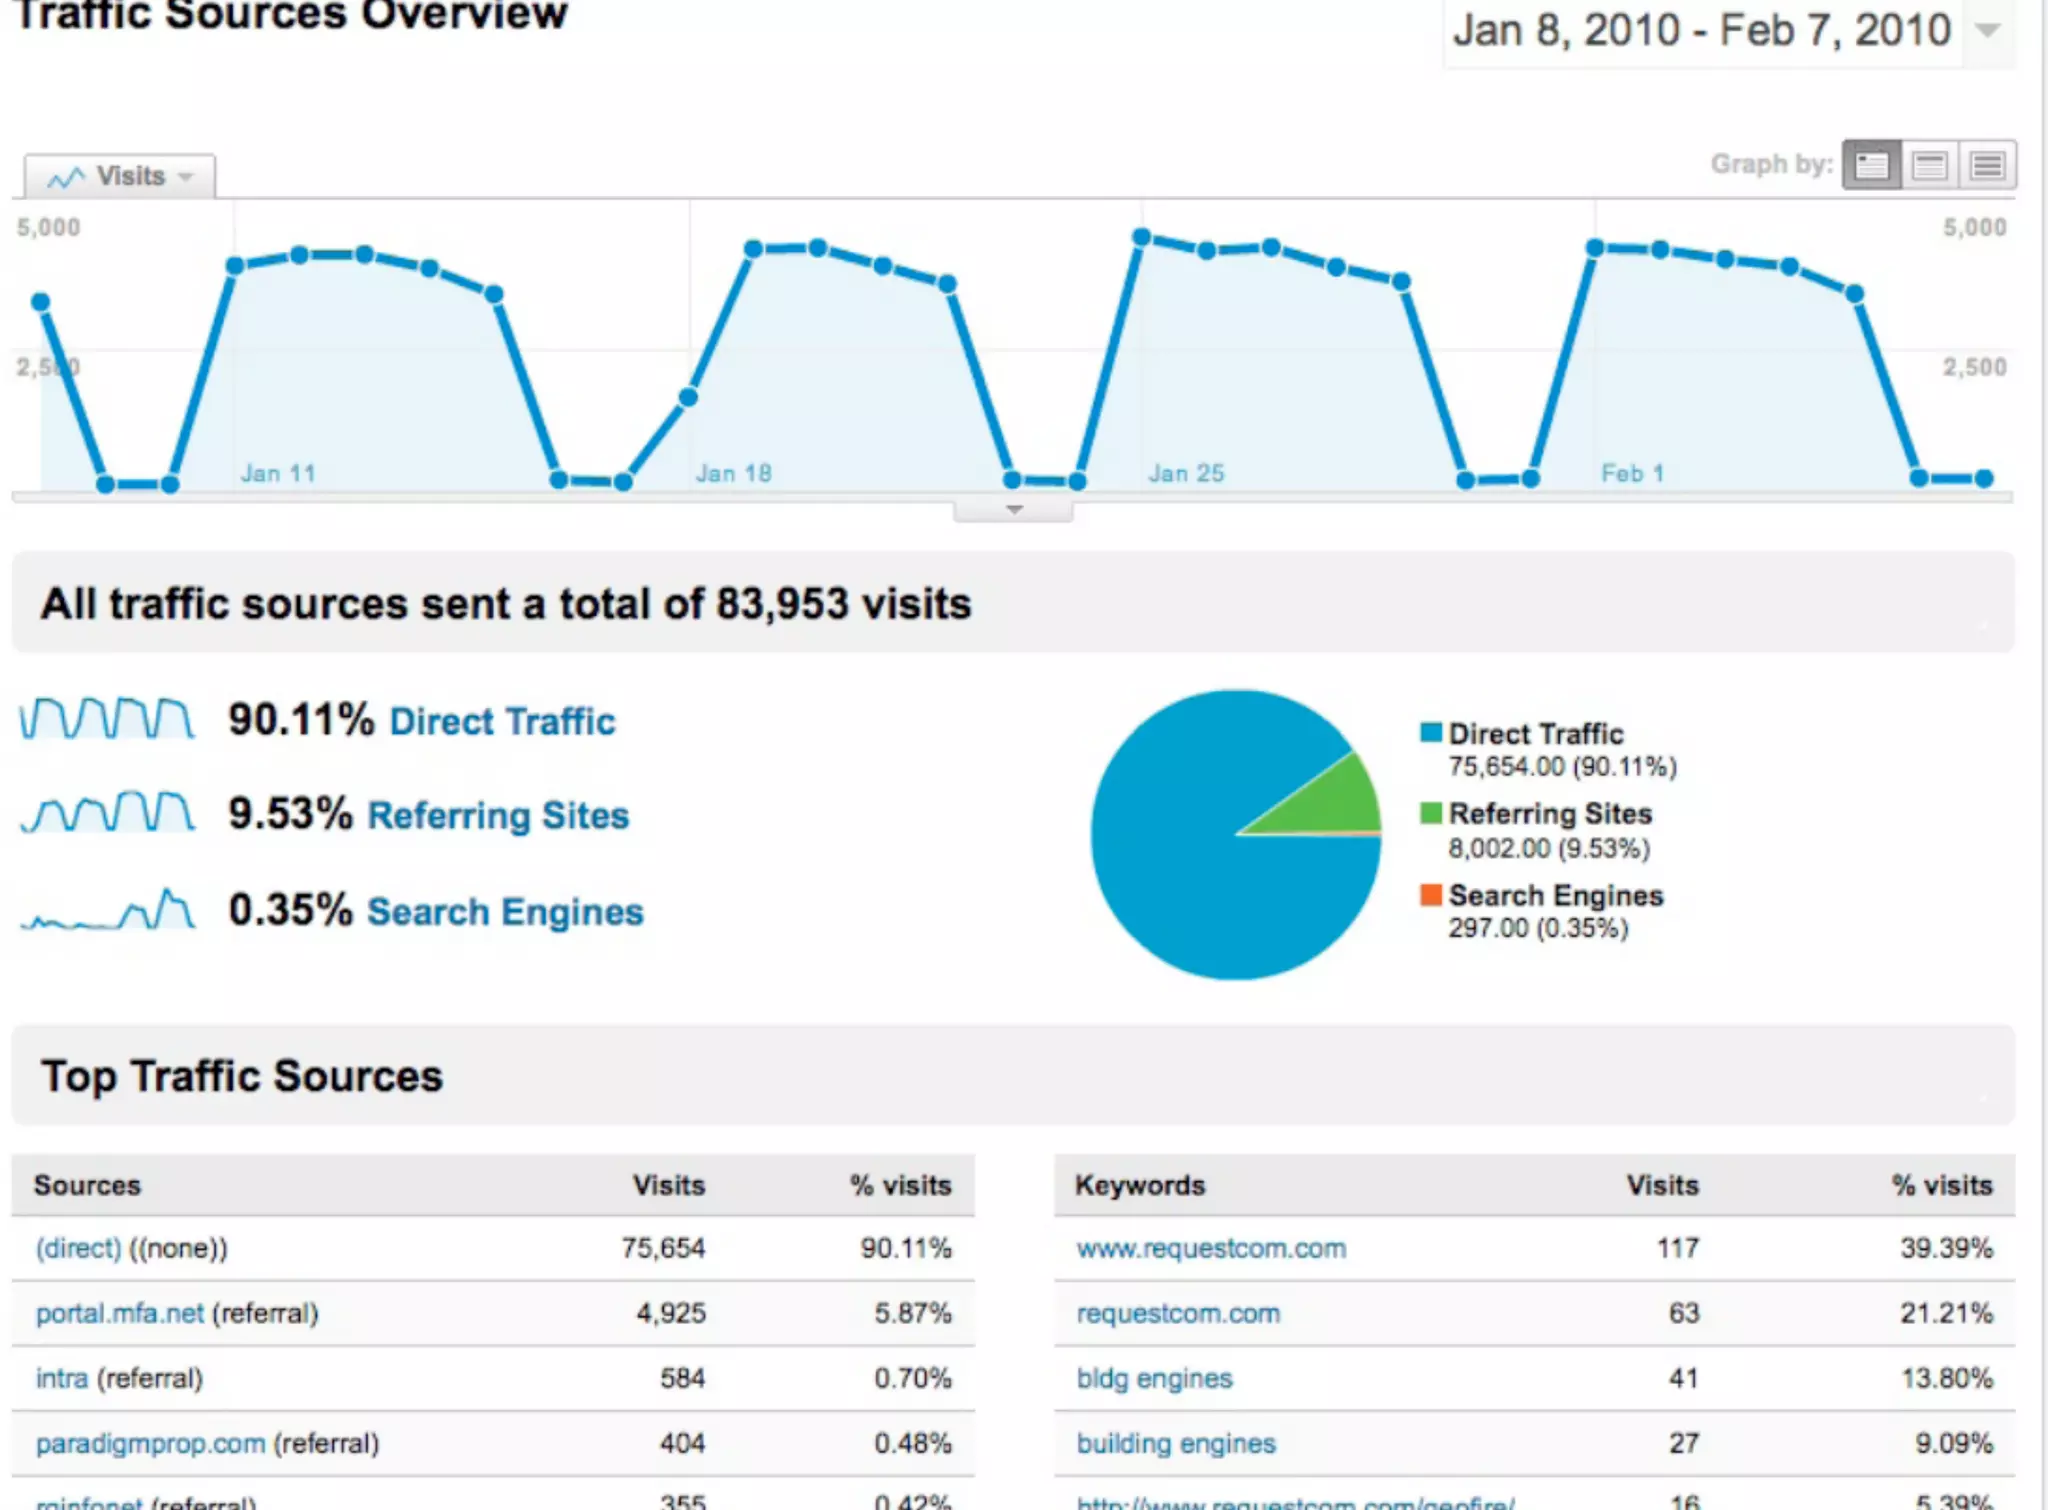This screenshot has width=2048, height=1510.
Task: Click the Jan 25 peak data point
Action: [1141, 237]
